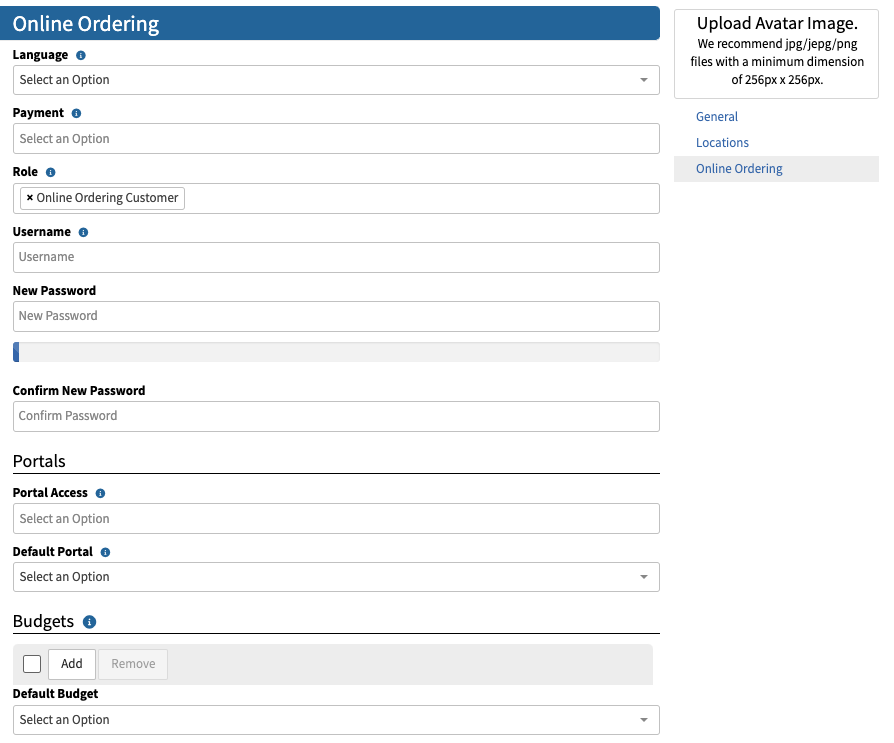Click the info icon next to Language
Viewport: 894px width, 743px height.
point(81,55)
